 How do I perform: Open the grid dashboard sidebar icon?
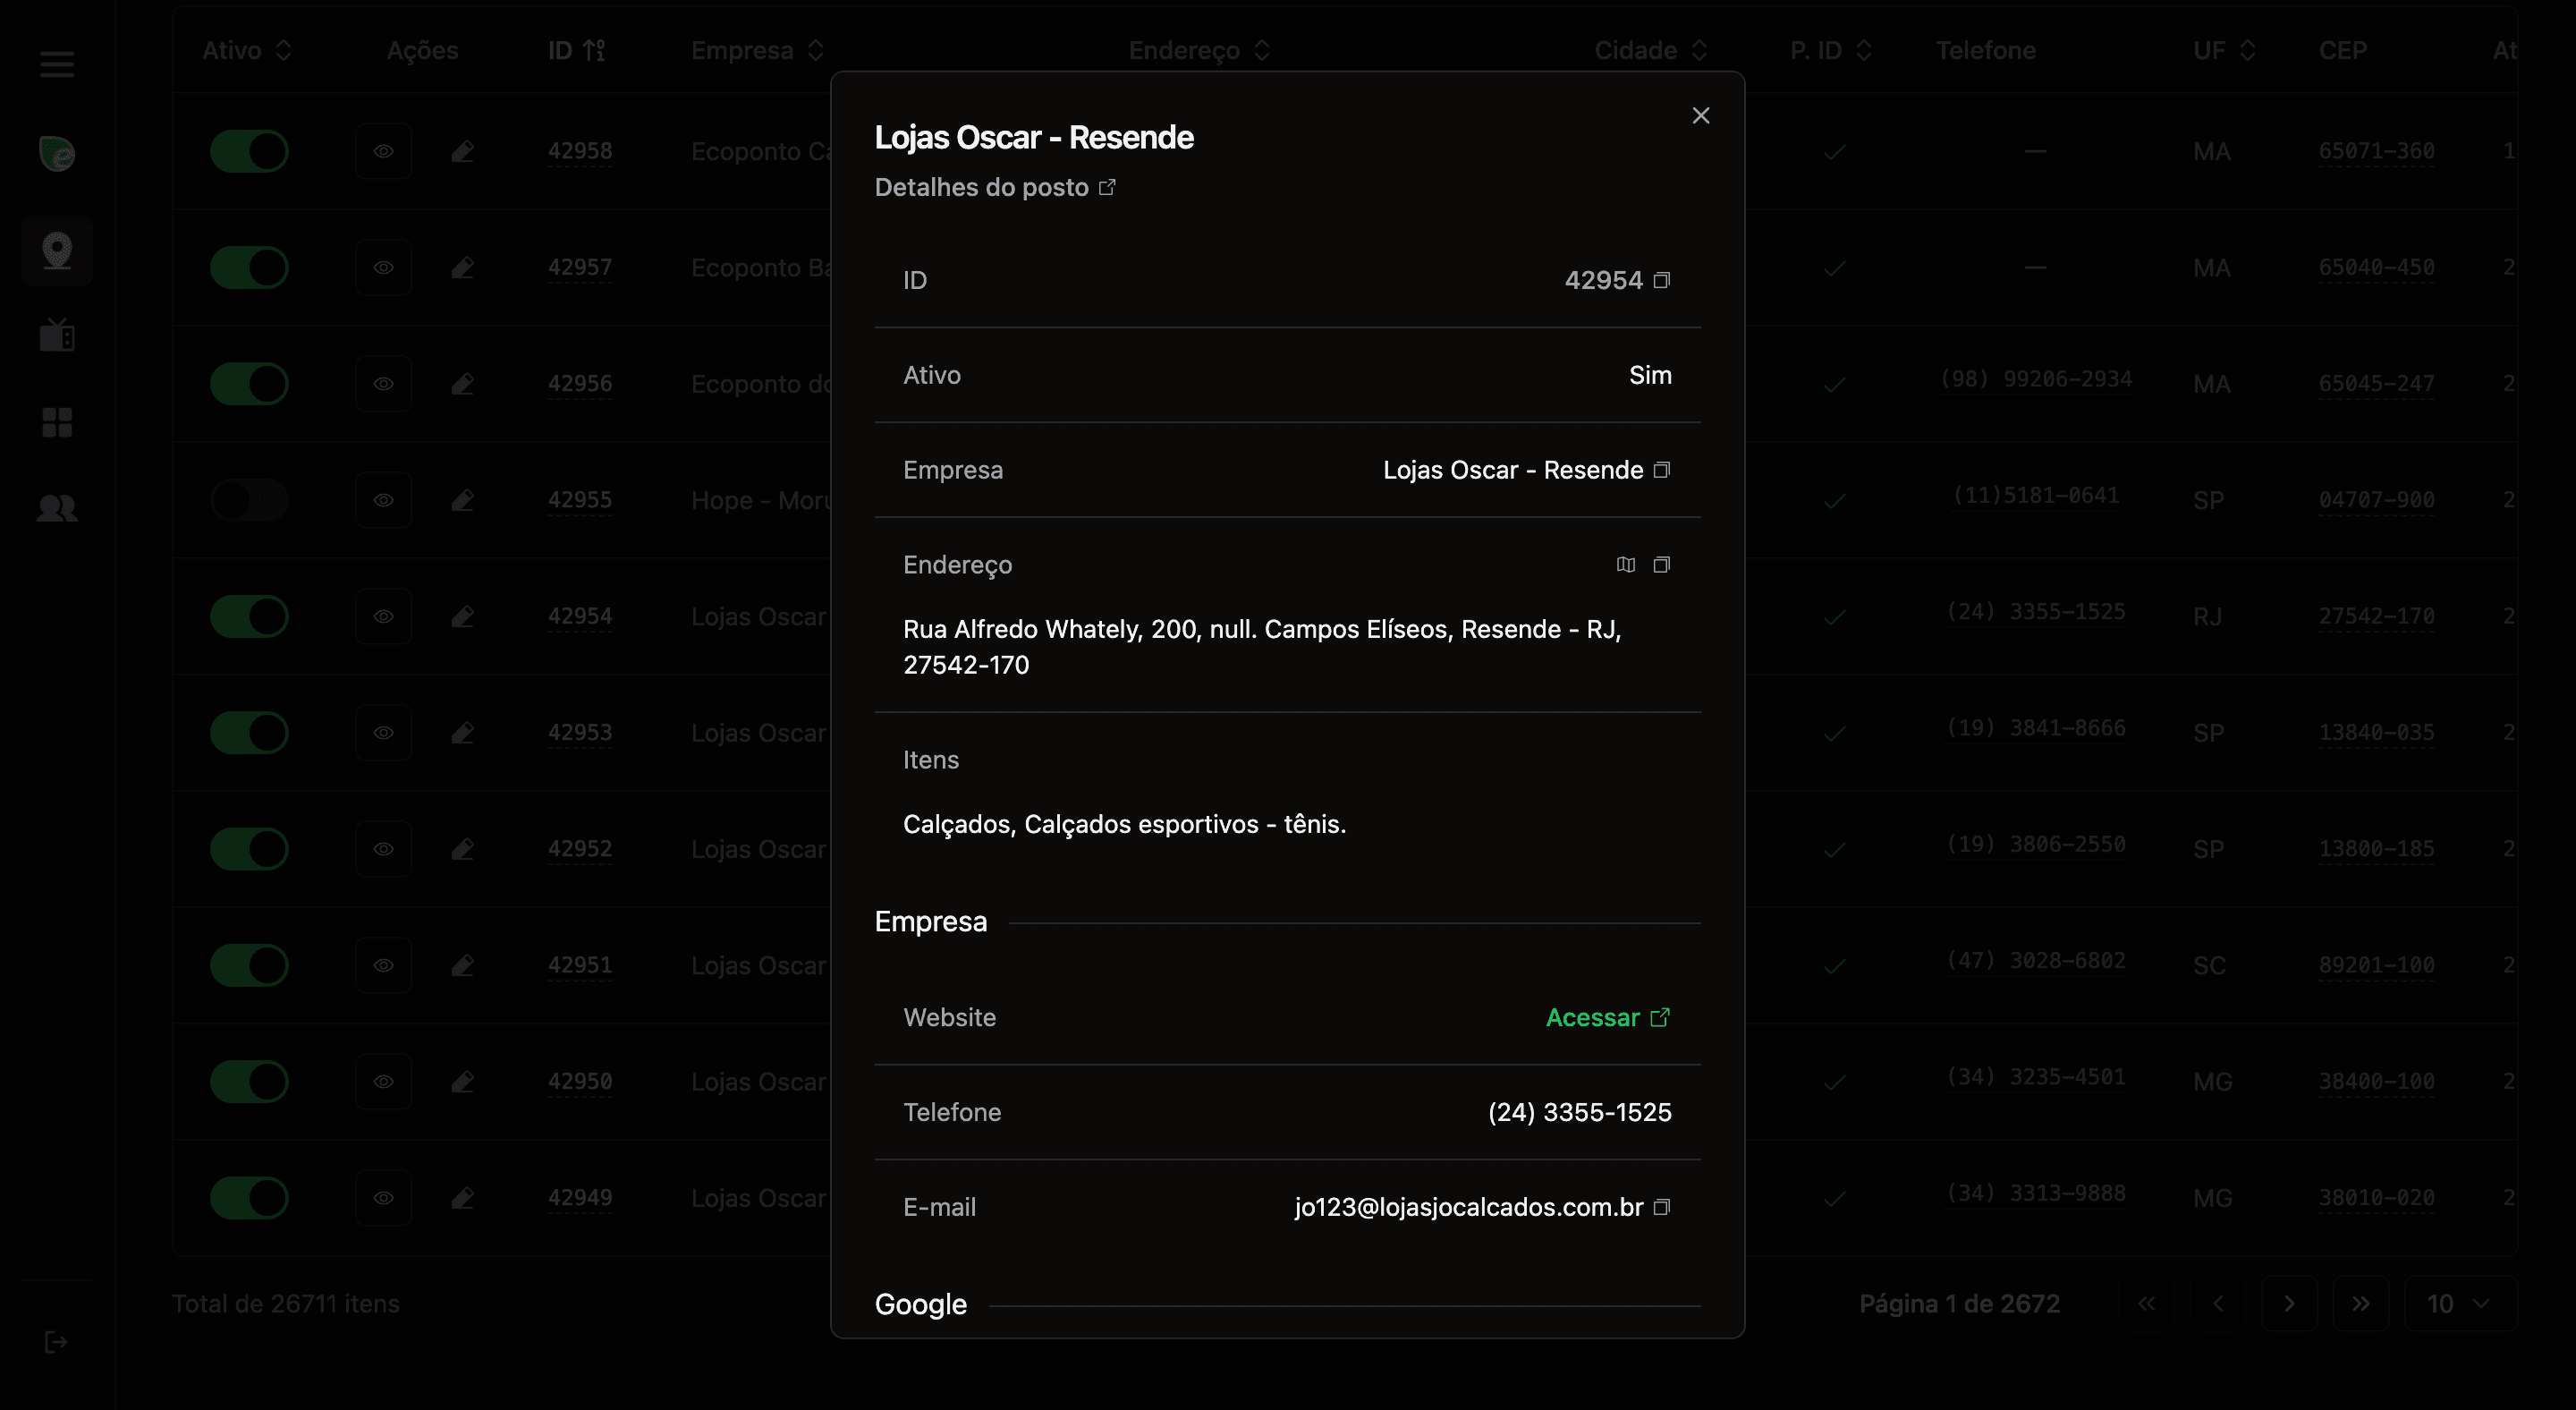click(x=57, y=422)
